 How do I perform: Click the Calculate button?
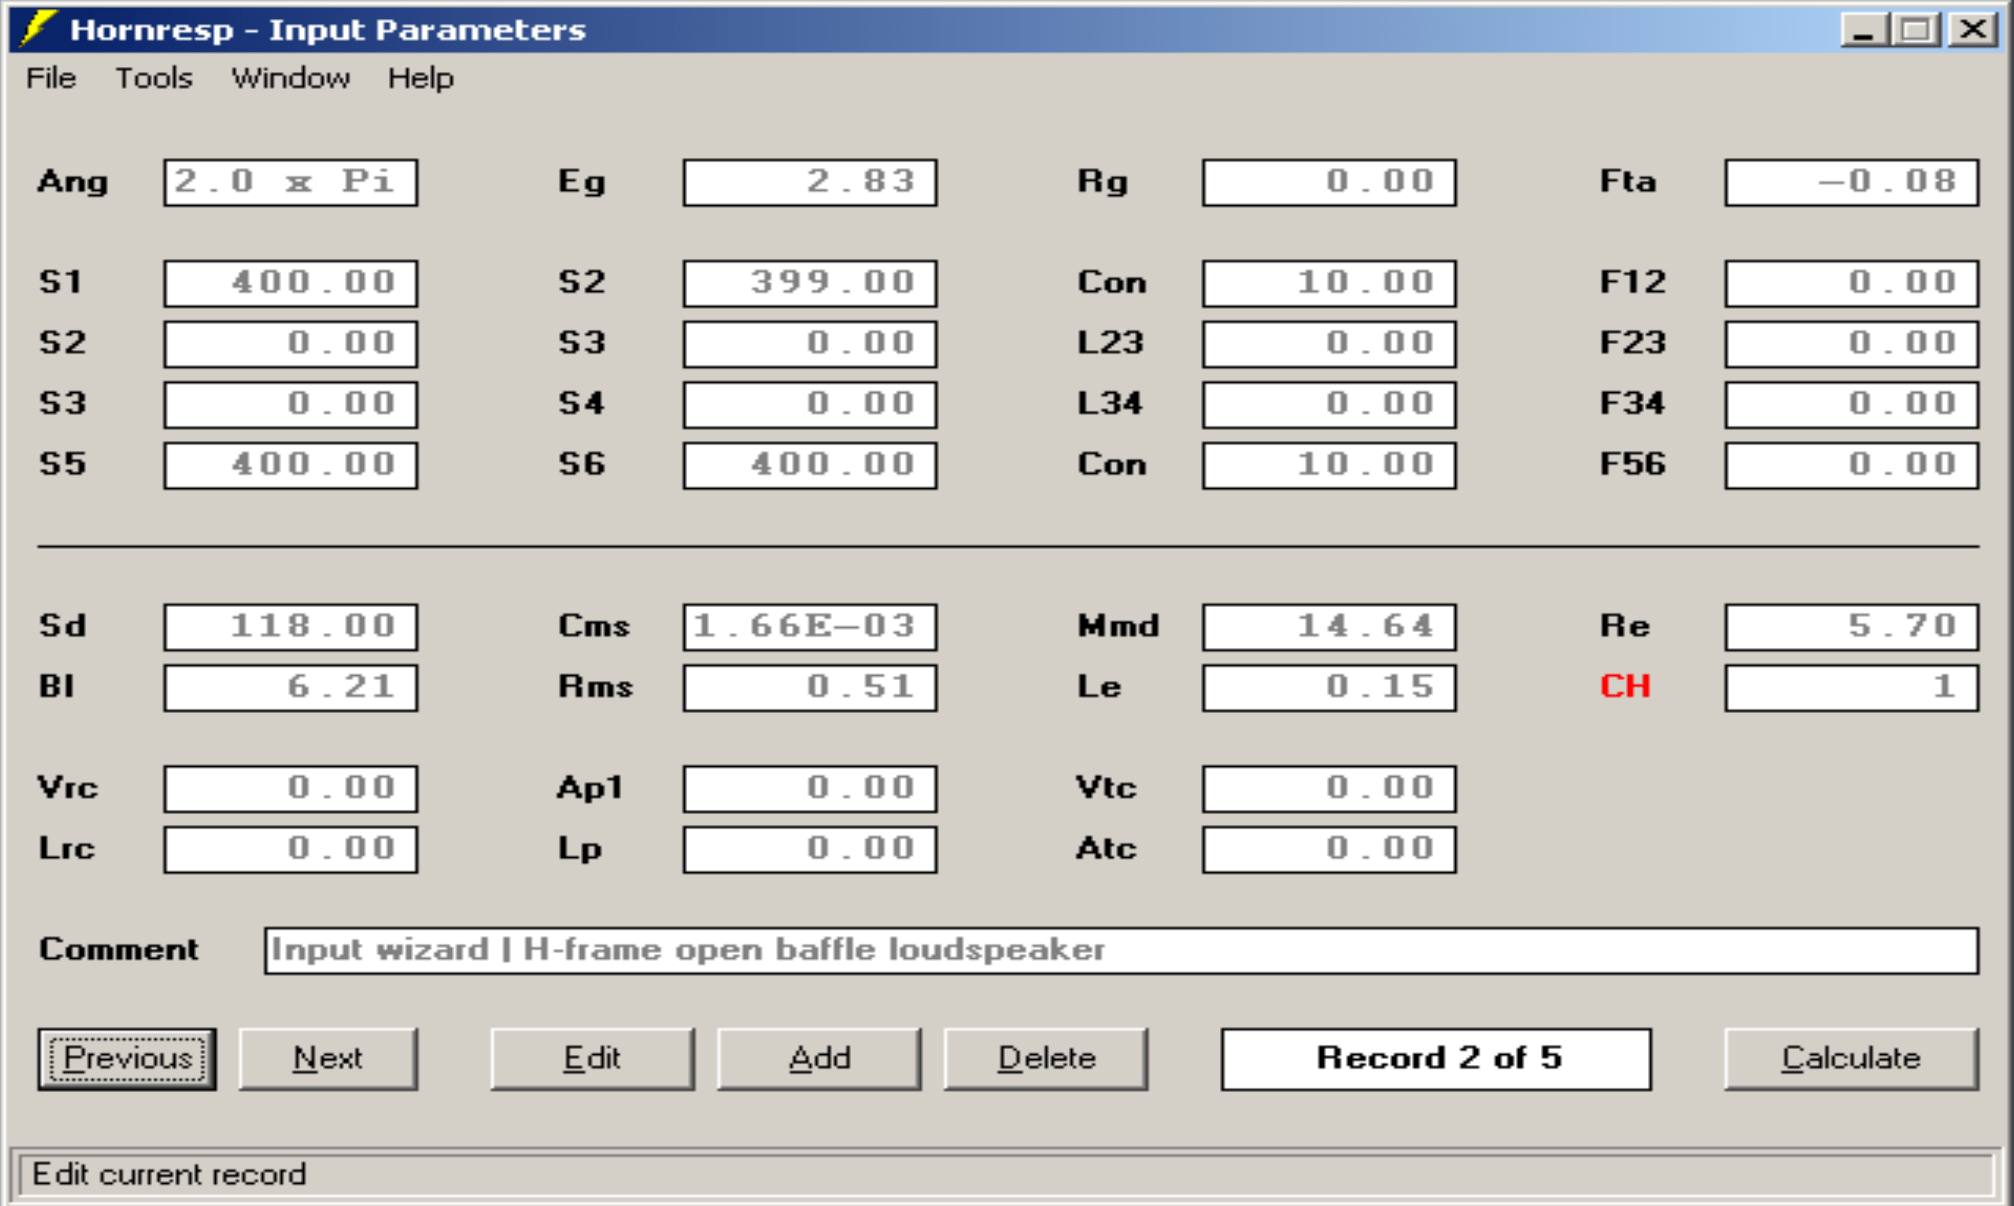(1851, 1058)
